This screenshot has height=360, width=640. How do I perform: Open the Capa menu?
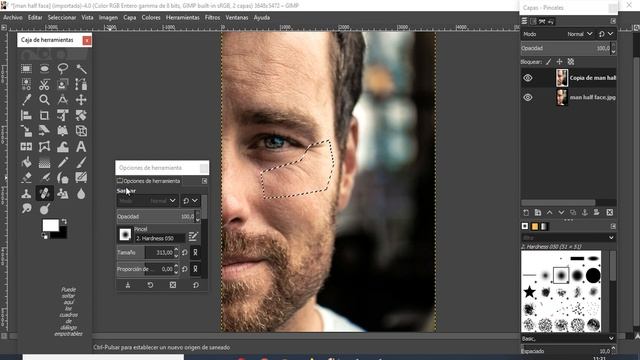(x=129, y=18)
